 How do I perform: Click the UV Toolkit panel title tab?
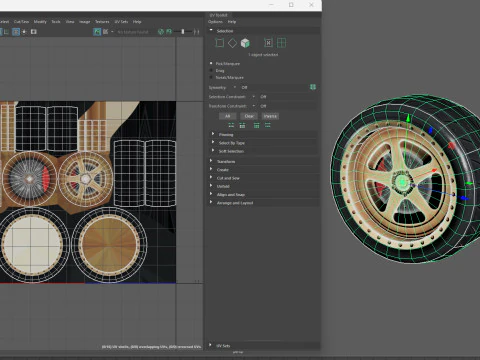[x=219, y=15]
